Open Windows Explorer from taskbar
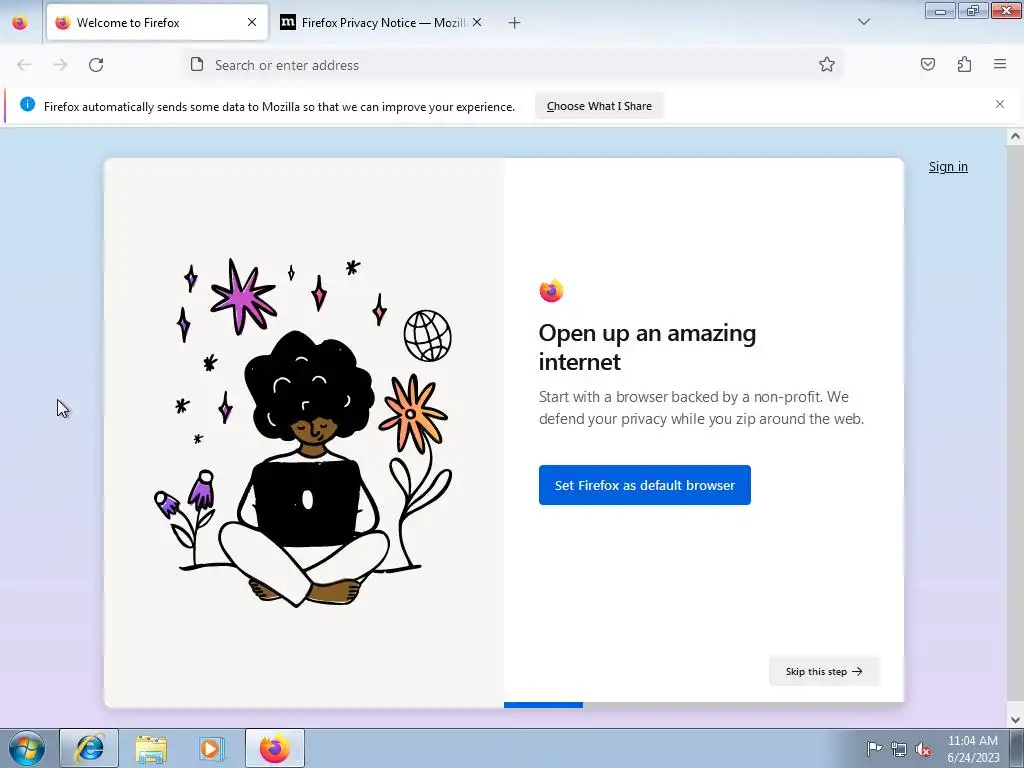This screenshot has width=1024, height=768. click(151, 748)
